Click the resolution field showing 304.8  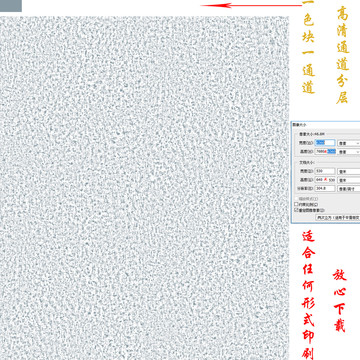click(325, 188)
